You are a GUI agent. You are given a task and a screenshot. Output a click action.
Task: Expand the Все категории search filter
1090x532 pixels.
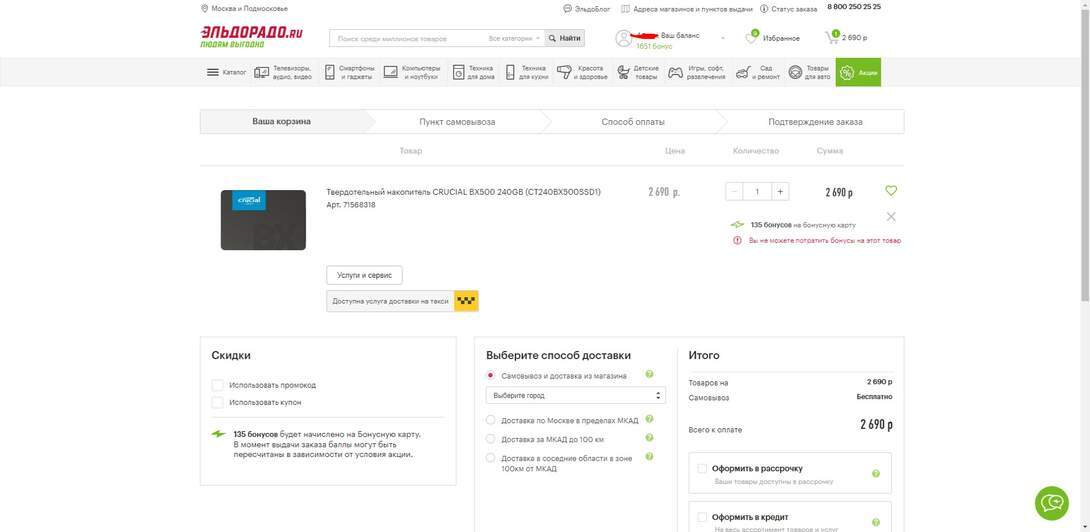coord(514,38)
